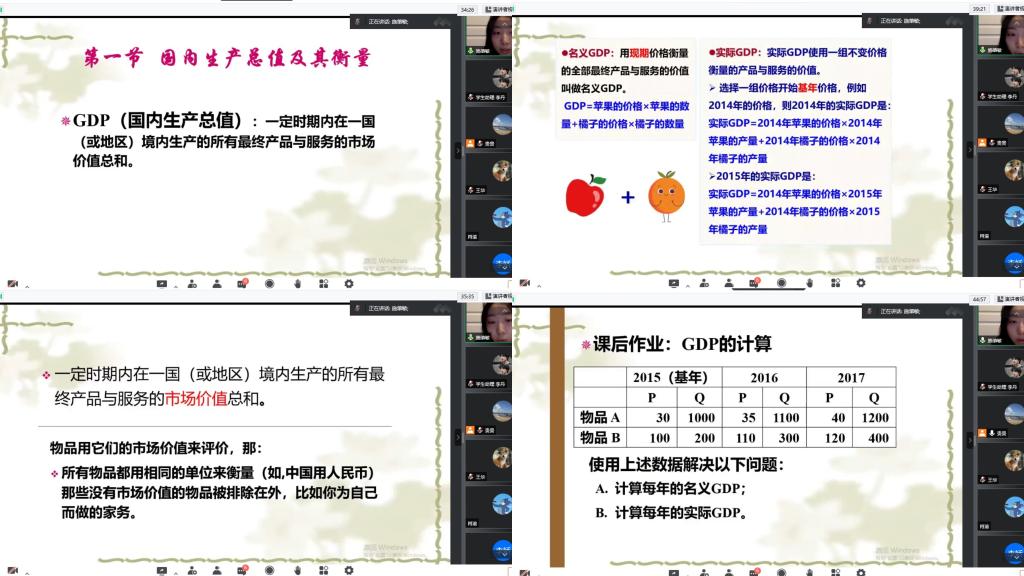Click apps grid icon in the 35:35 meeting toolbar
The image size is (1024, 576).
323,571
